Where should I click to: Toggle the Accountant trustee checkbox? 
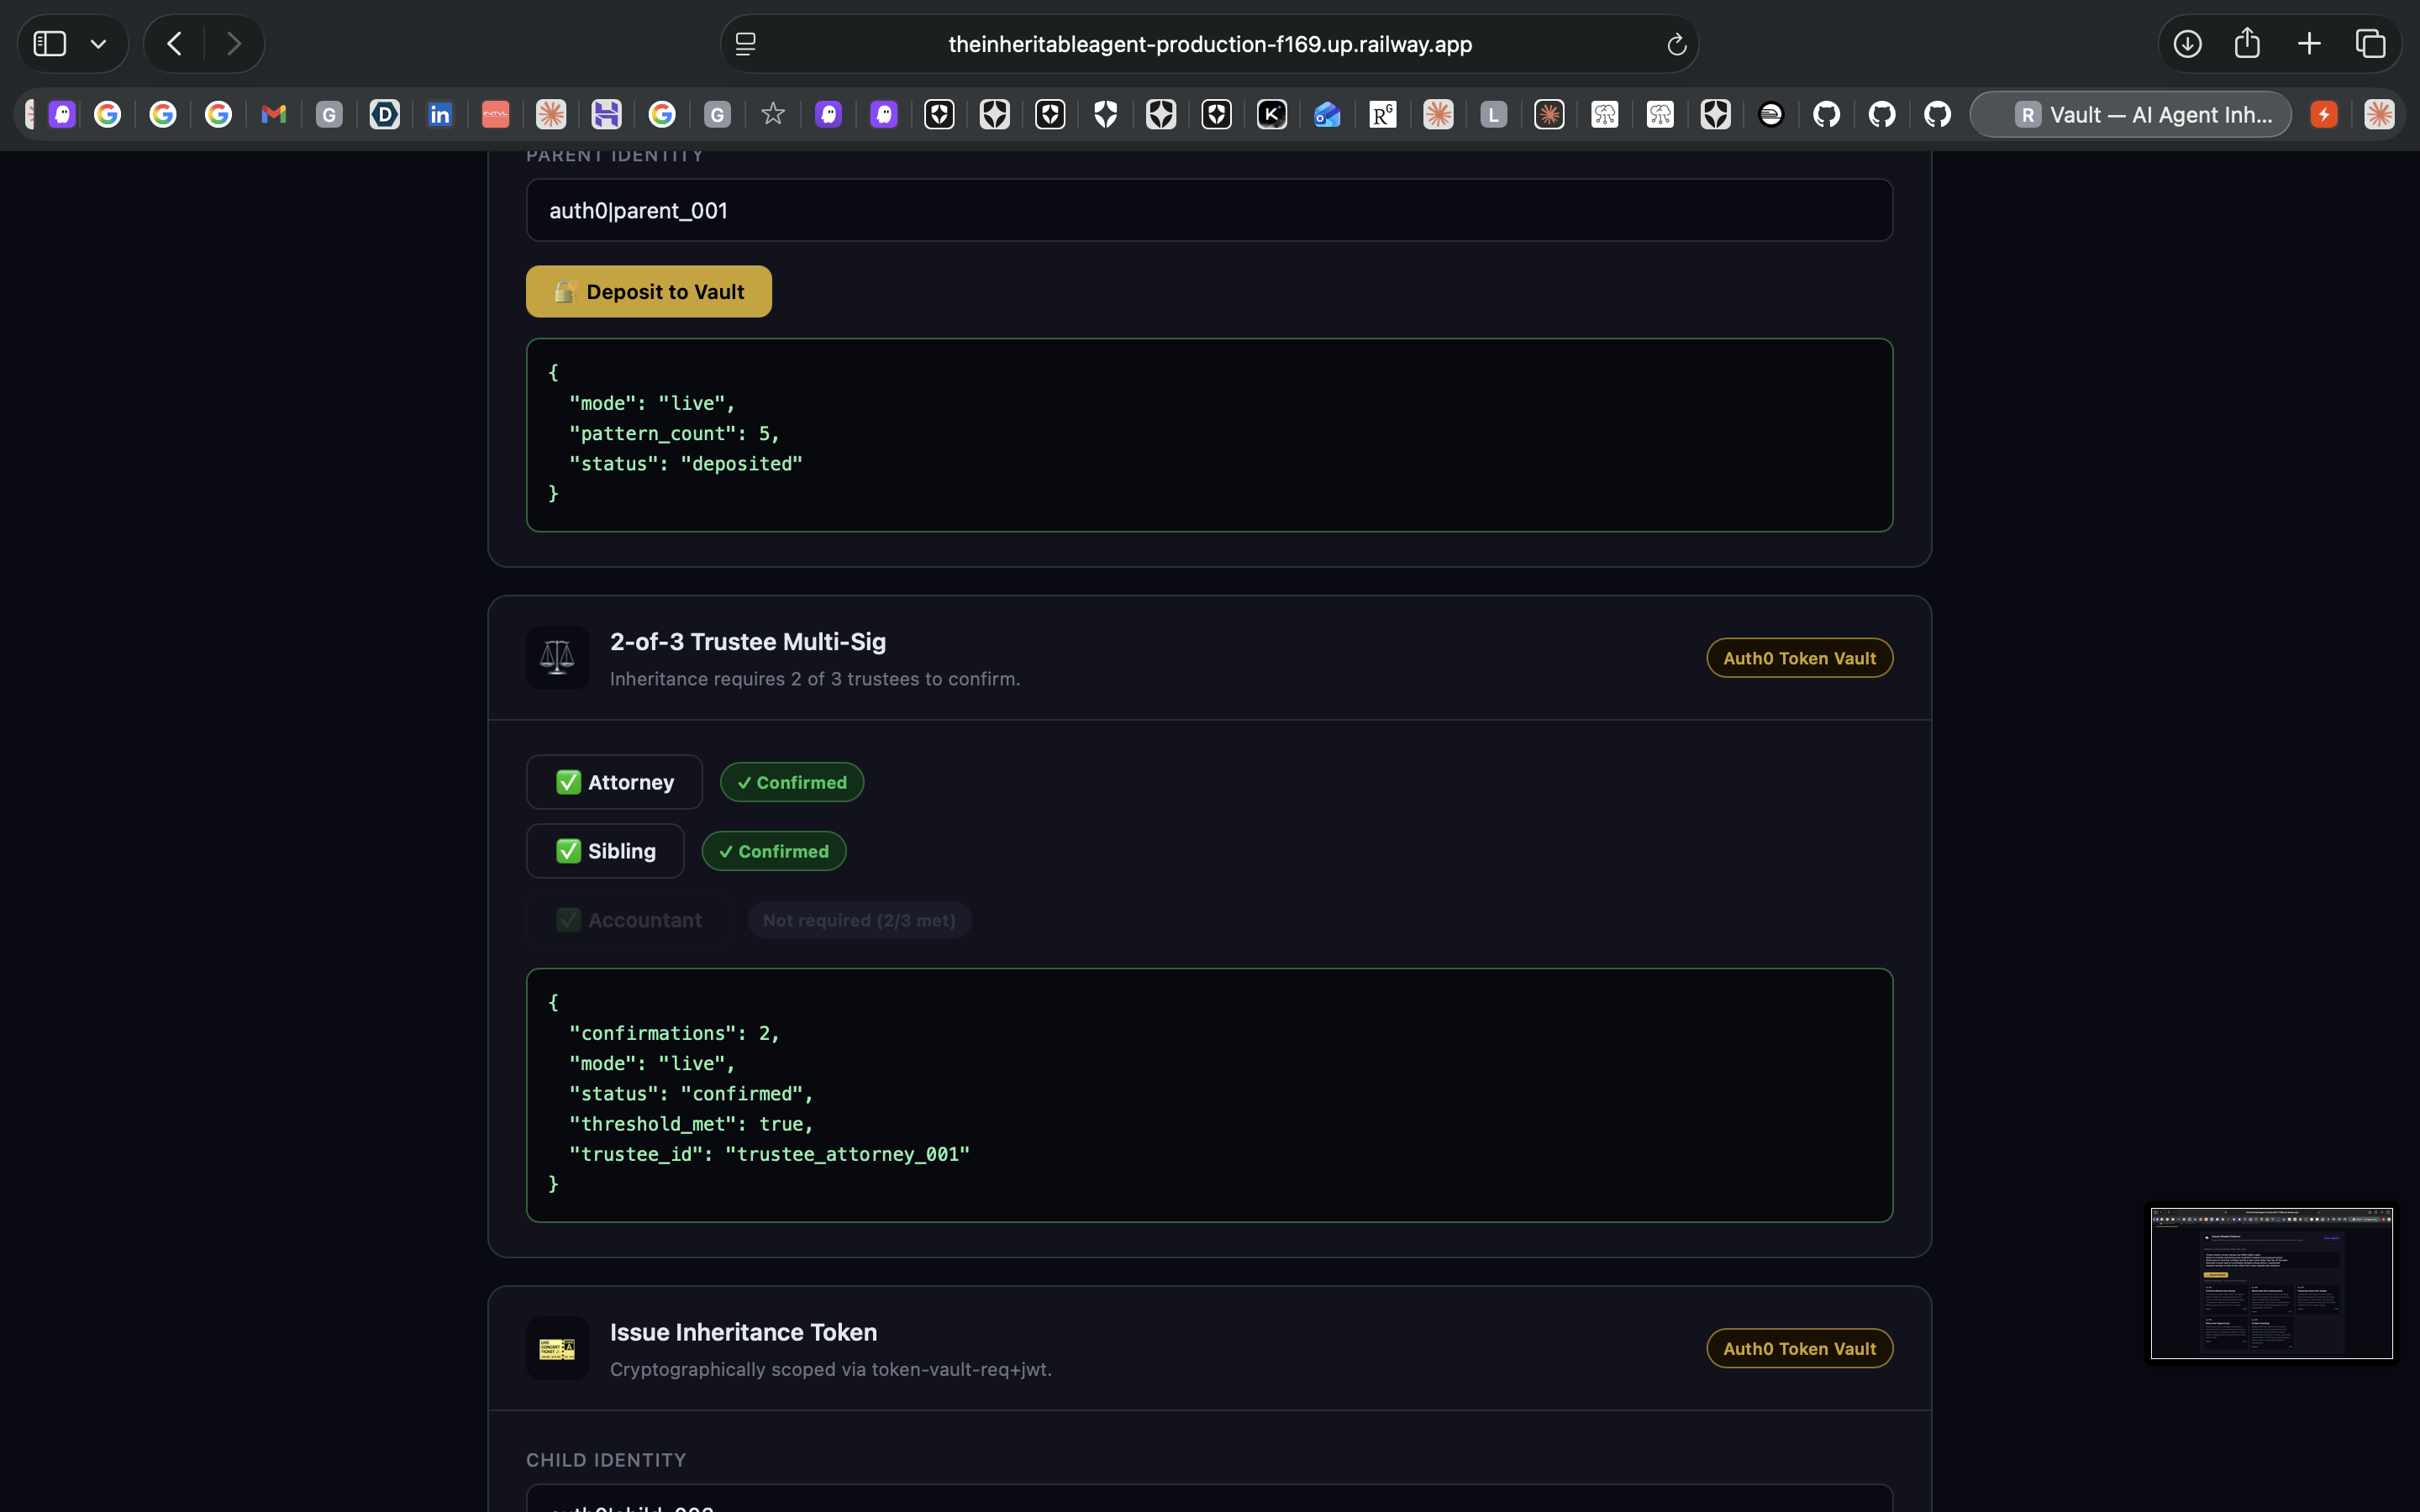click(568, 920)
